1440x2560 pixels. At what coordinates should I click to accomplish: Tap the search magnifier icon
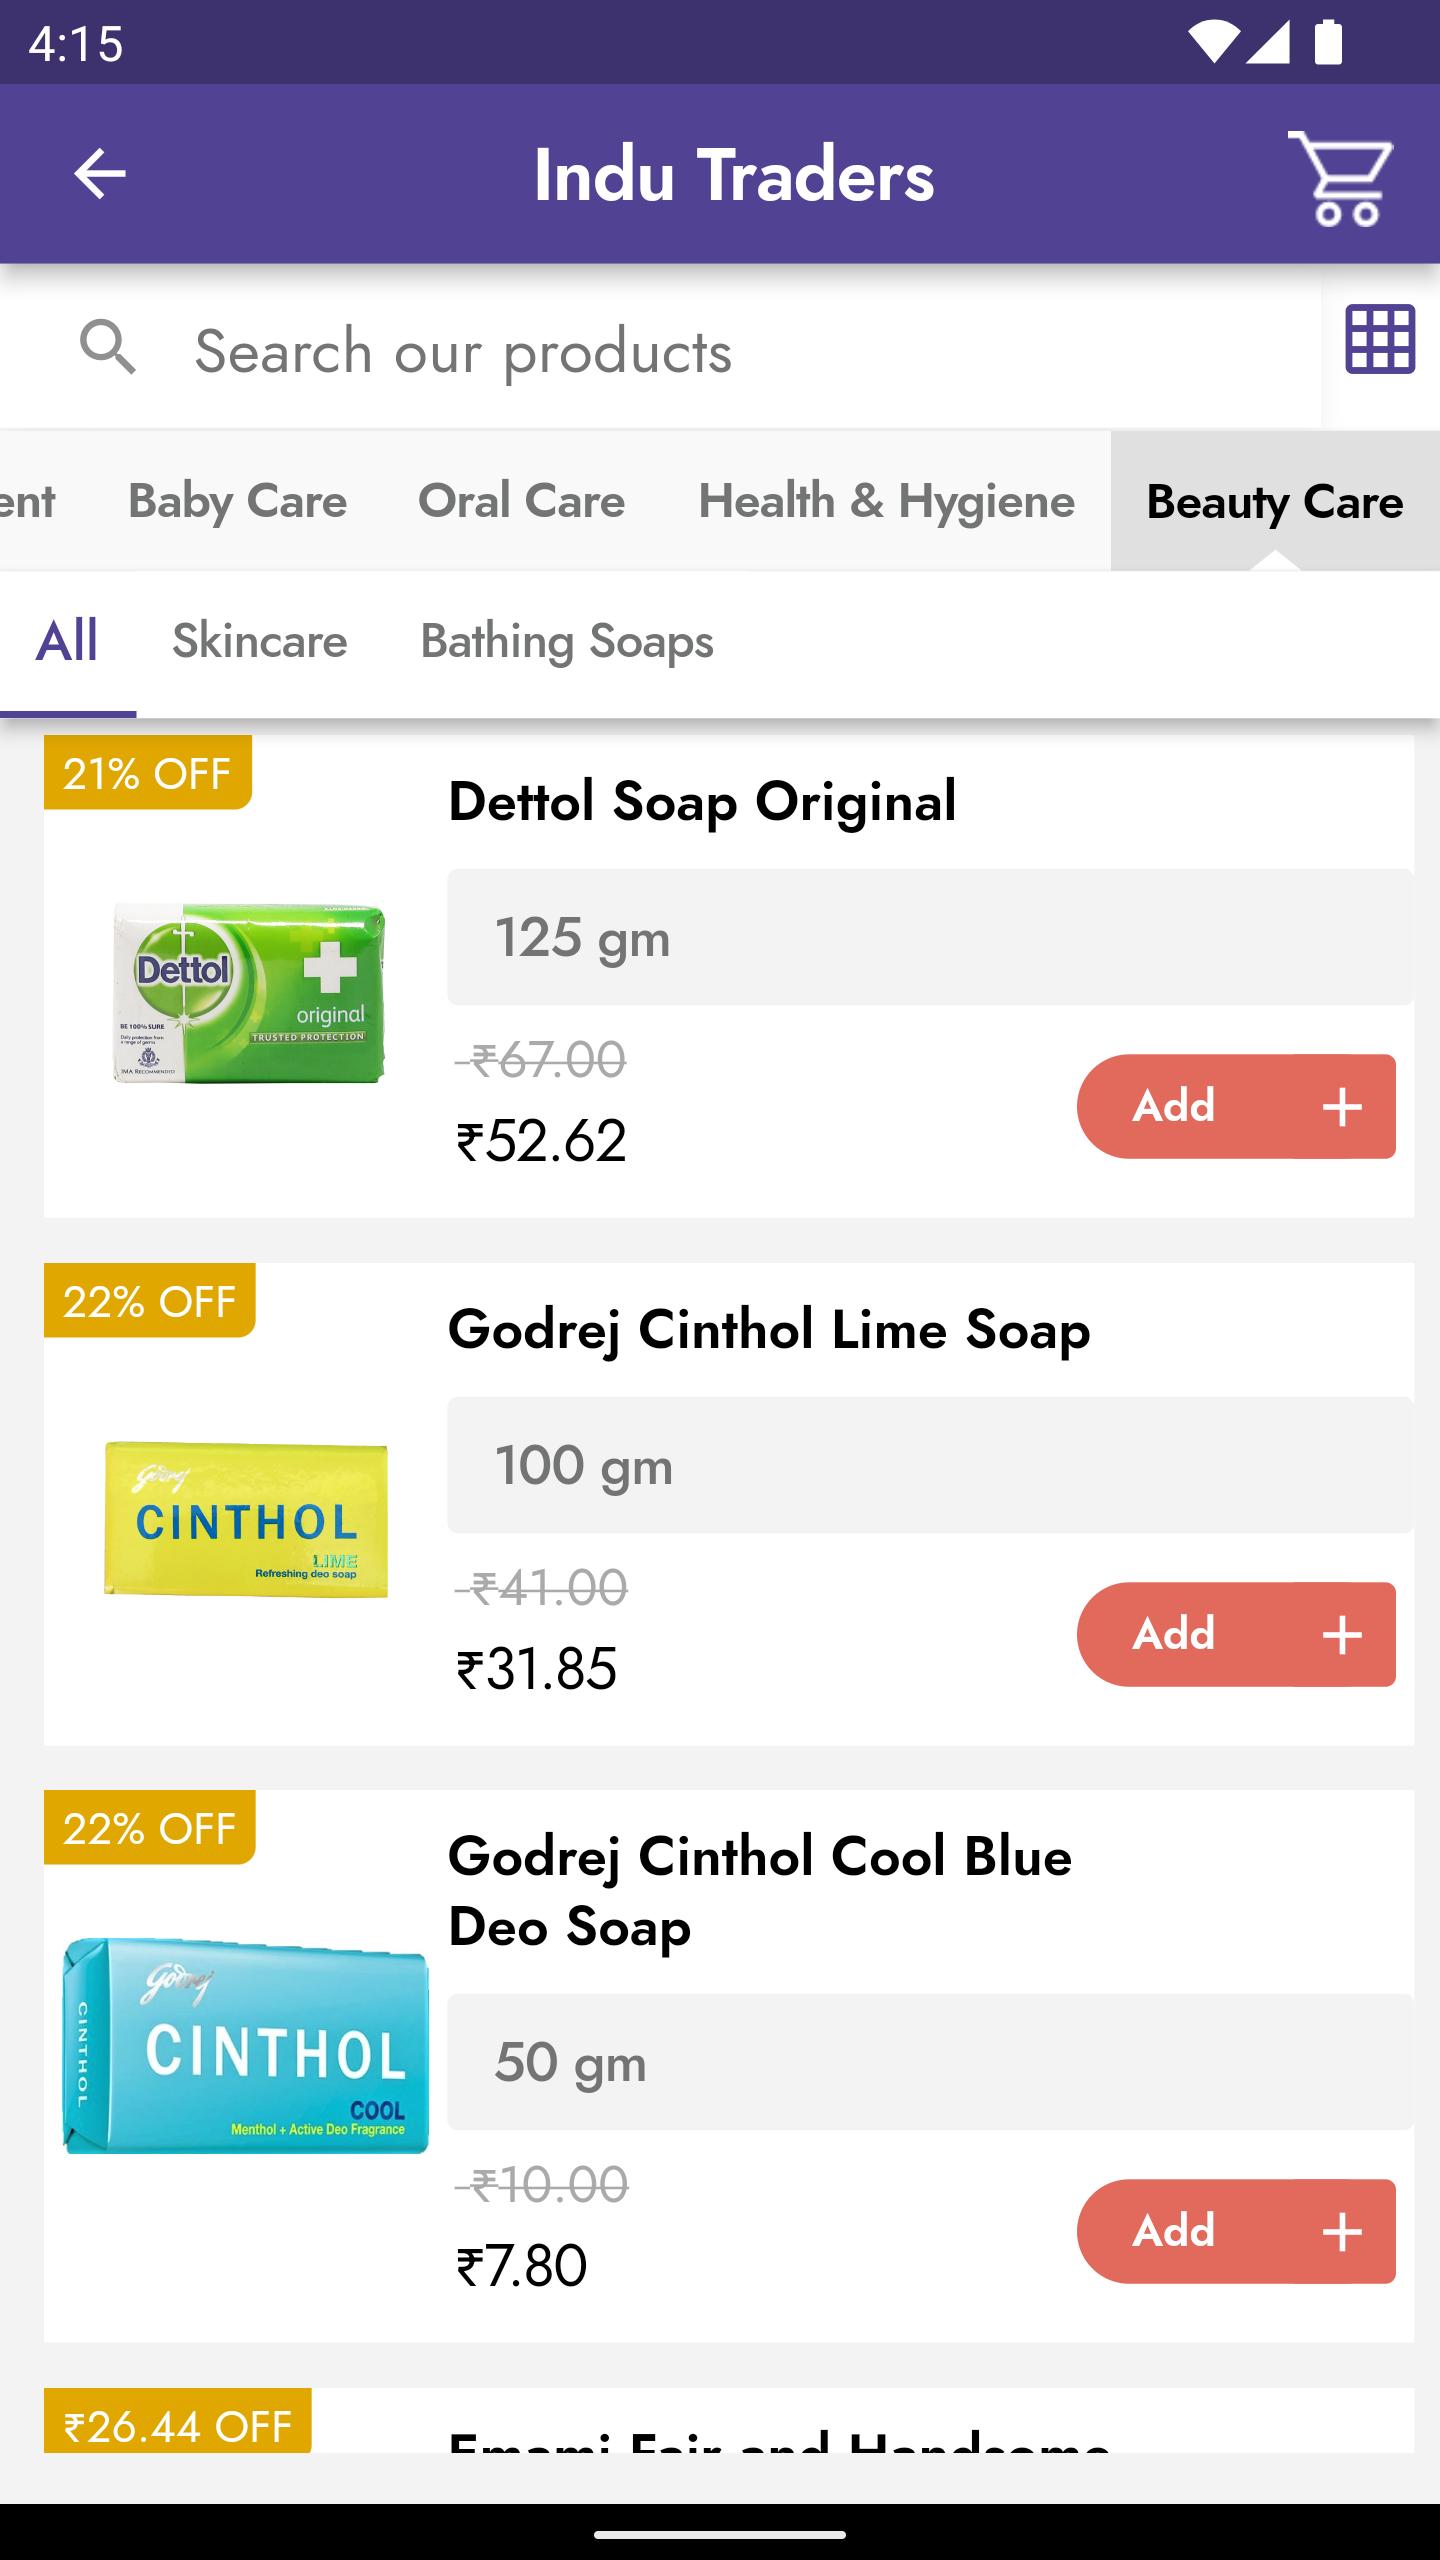click(x=108, y=348)
